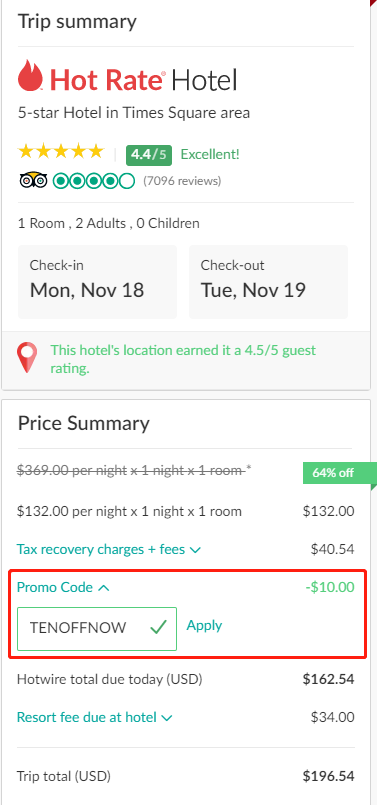Click the 64% off green badge
Screen dimensions: 377x805
coord(335,473)
